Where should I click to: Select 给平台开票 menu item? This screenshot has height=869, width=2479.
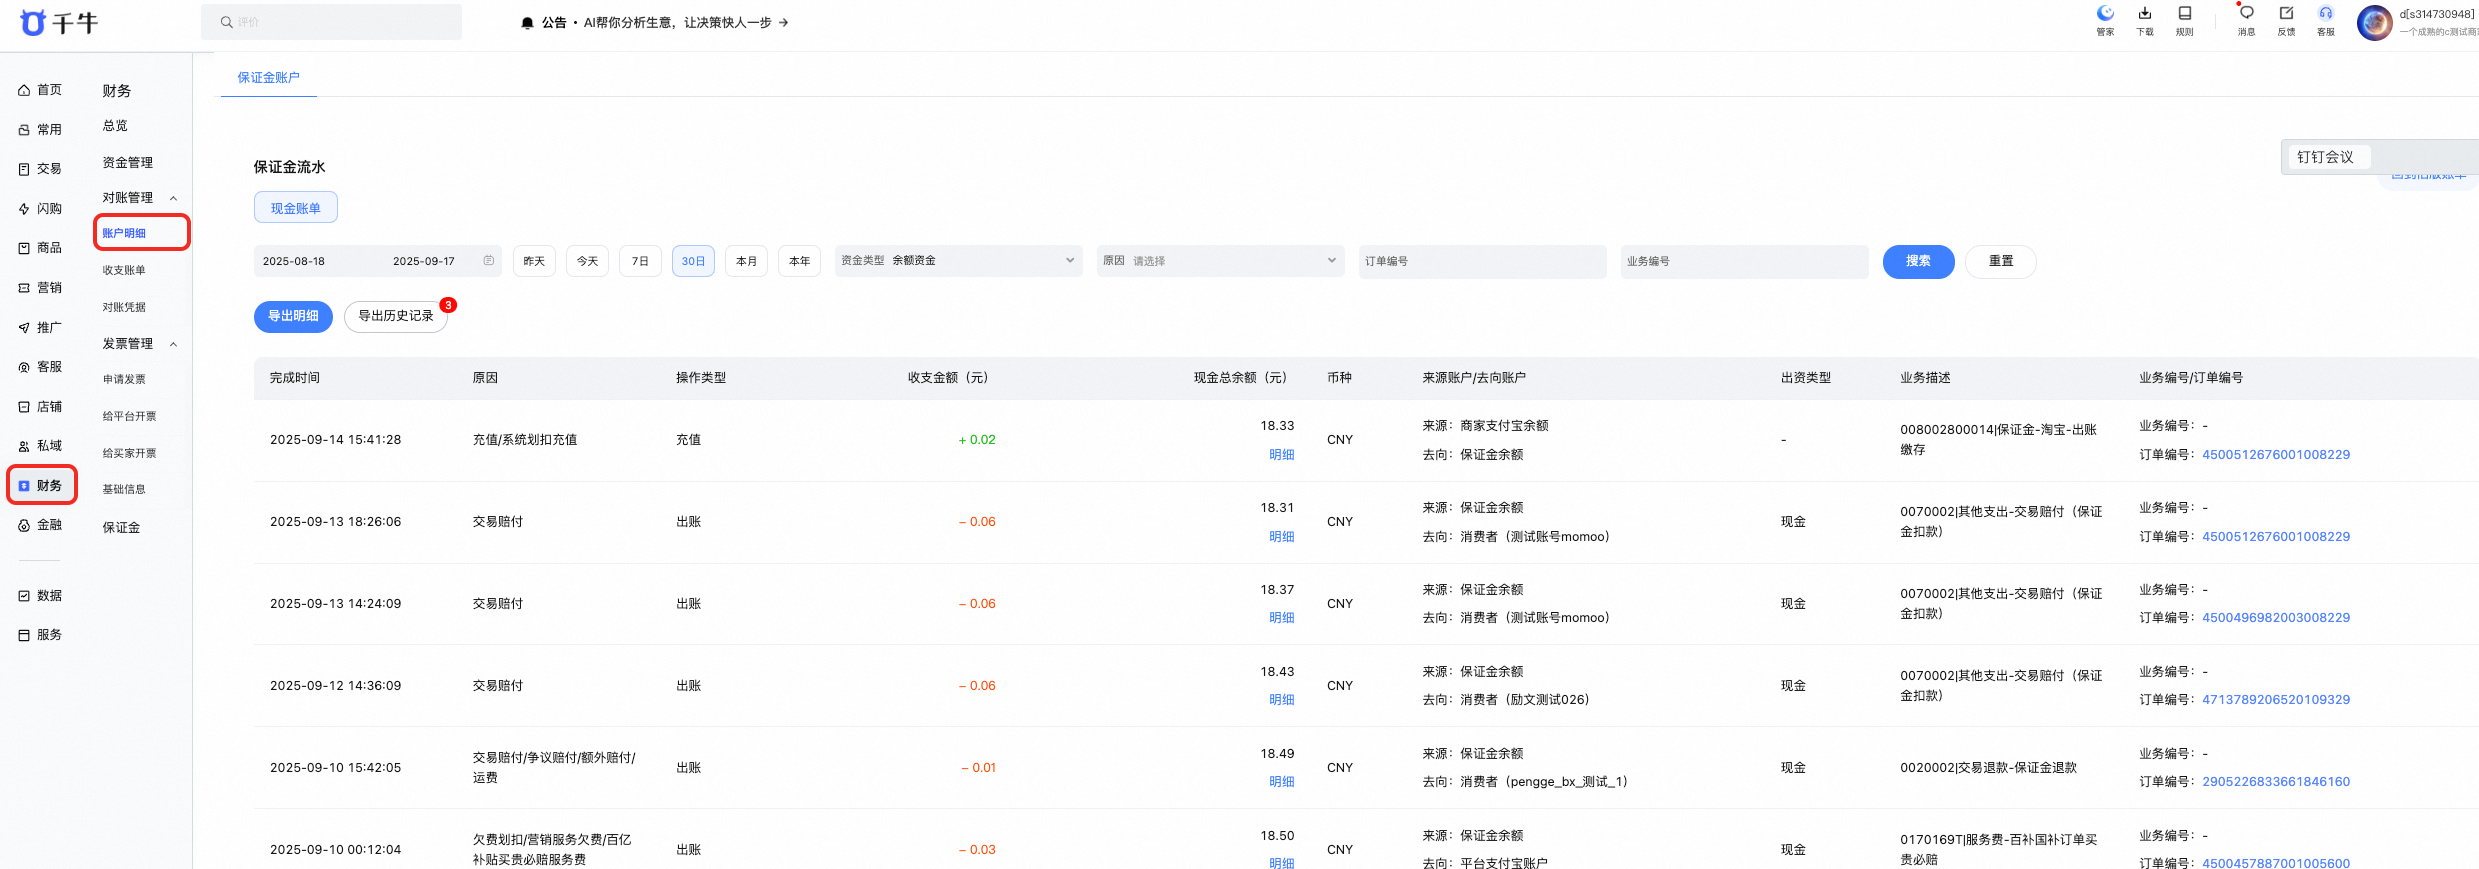coord(130,416)
